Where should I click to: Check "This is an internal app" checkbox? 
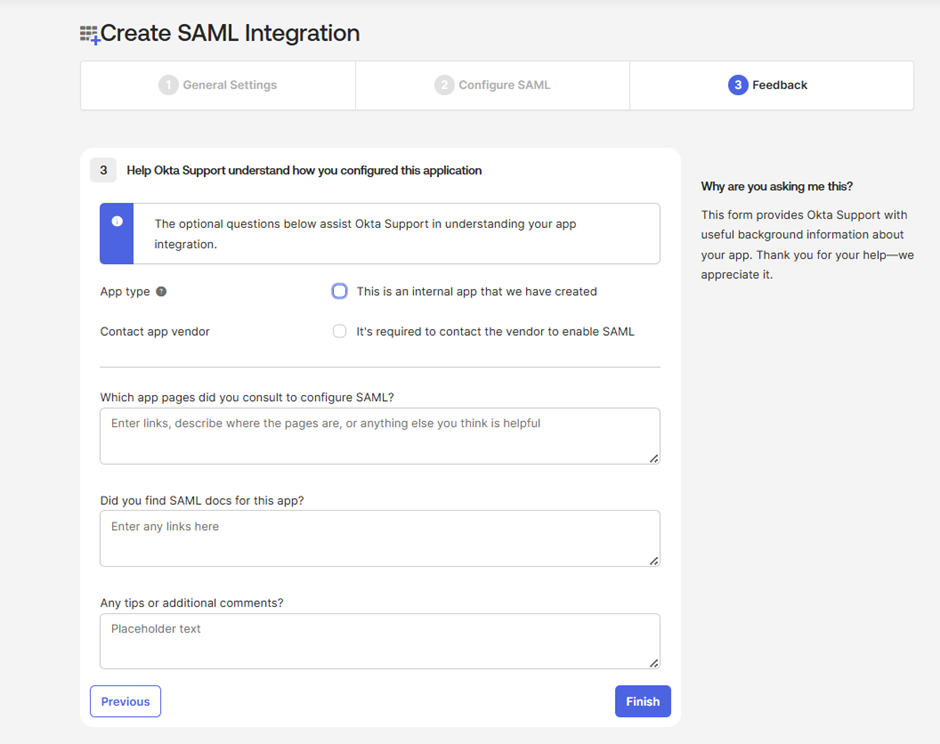coord(339,291)
